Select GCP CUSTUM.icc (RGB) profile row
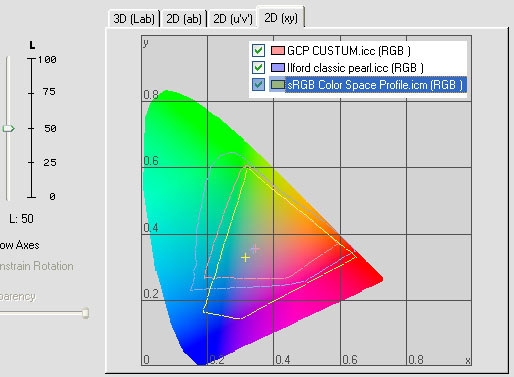This screenshot has width=514, height=377. [349, 51]
